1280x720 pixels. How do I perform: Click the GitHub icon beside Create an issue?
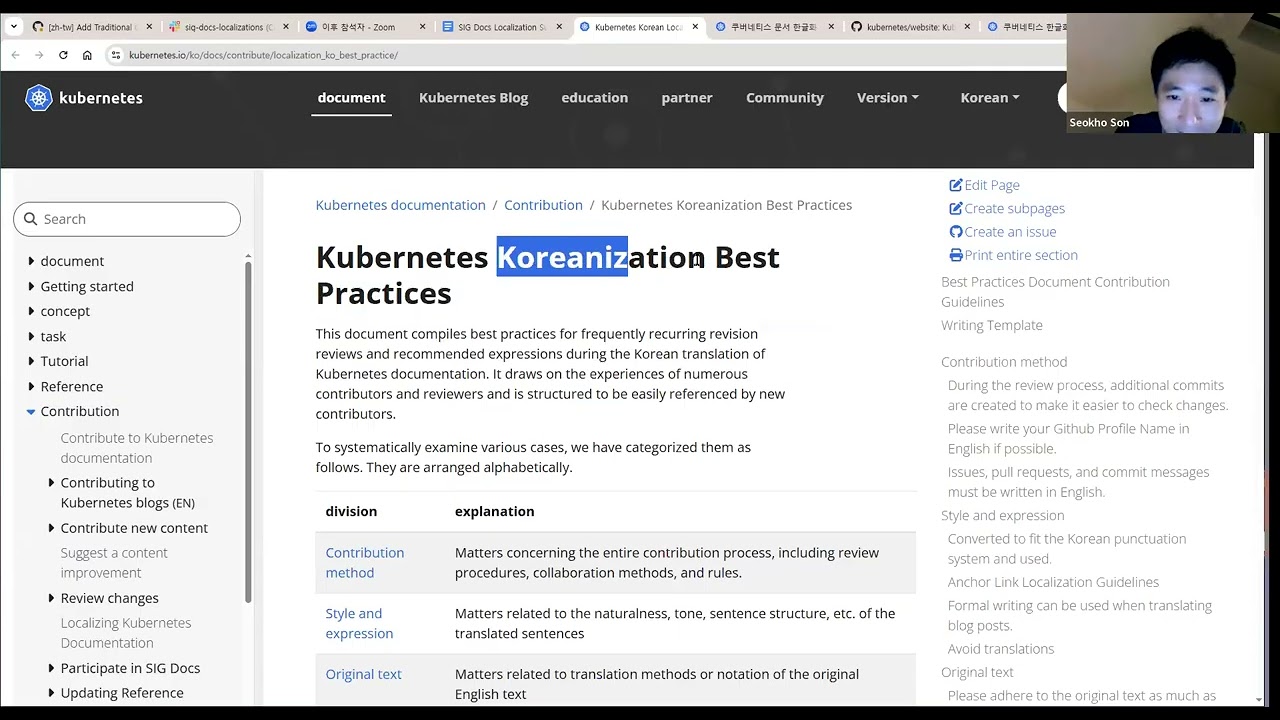point(956,232)
